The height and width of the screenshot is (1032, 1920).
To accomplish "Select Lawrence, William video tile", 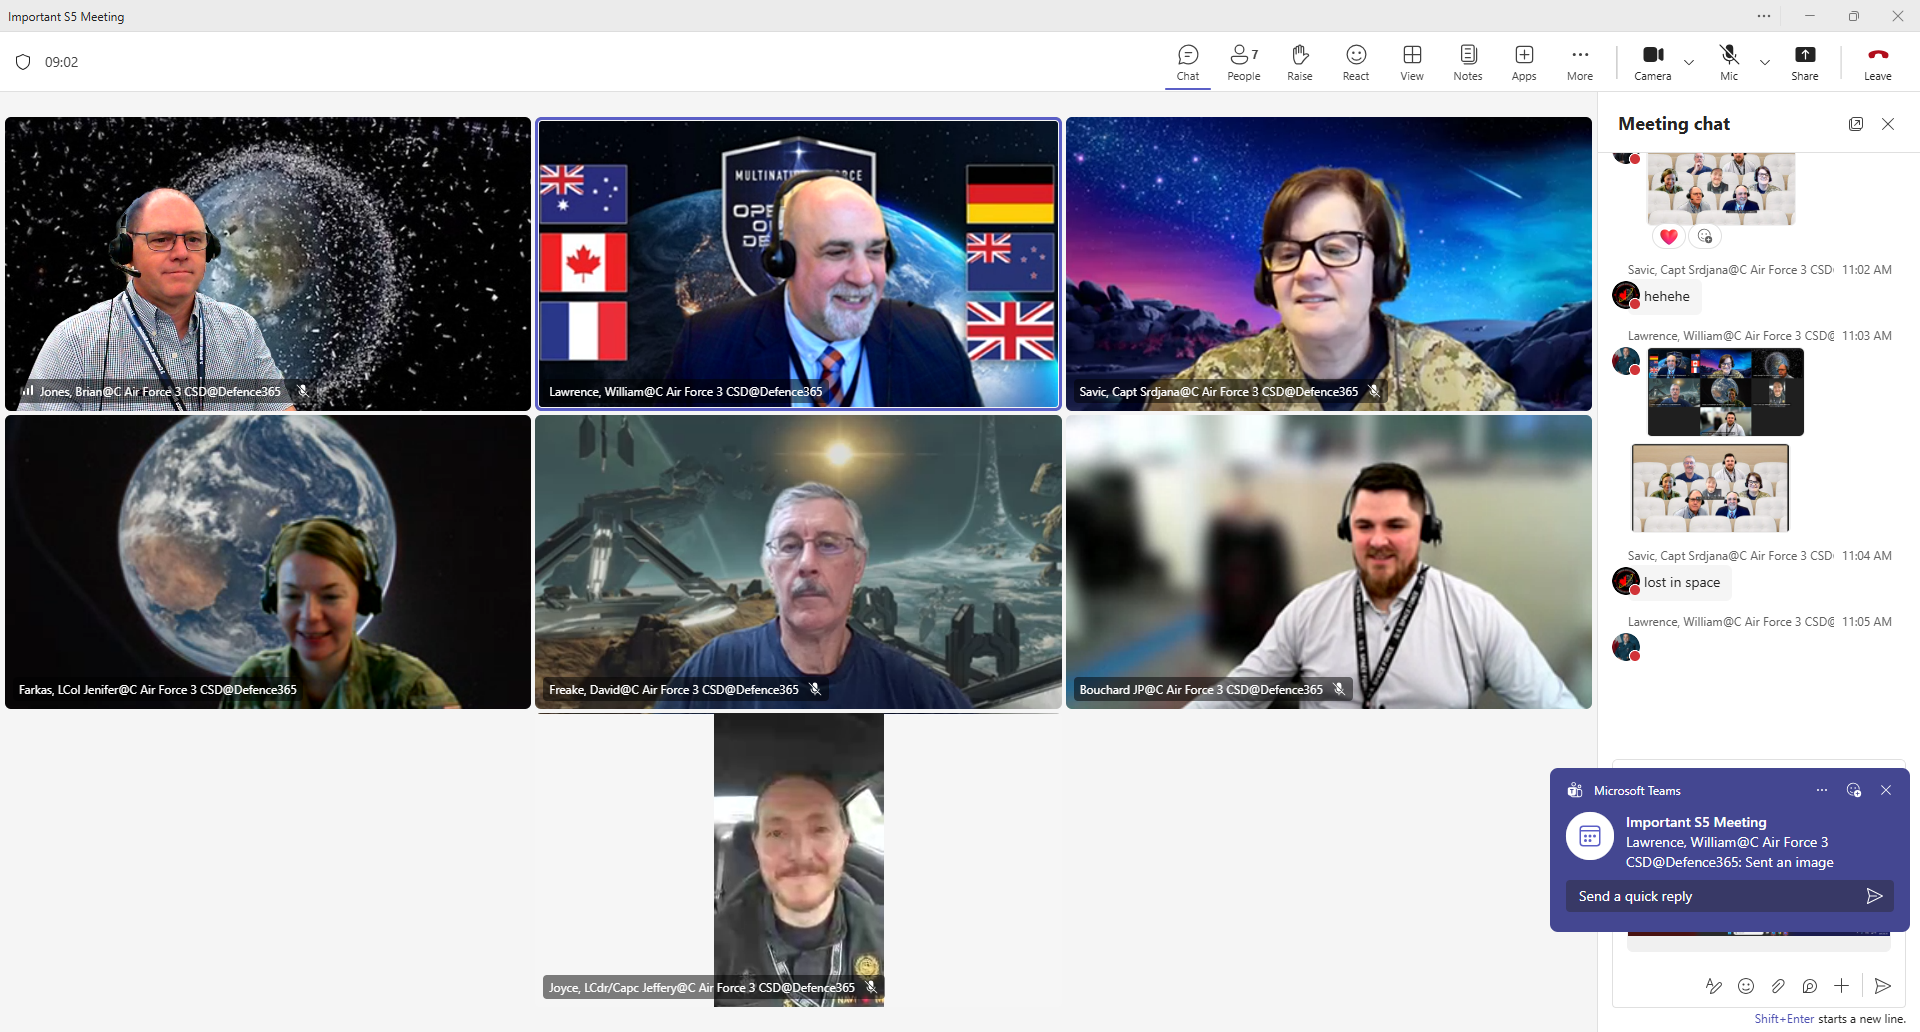I will tap(798, 264).
